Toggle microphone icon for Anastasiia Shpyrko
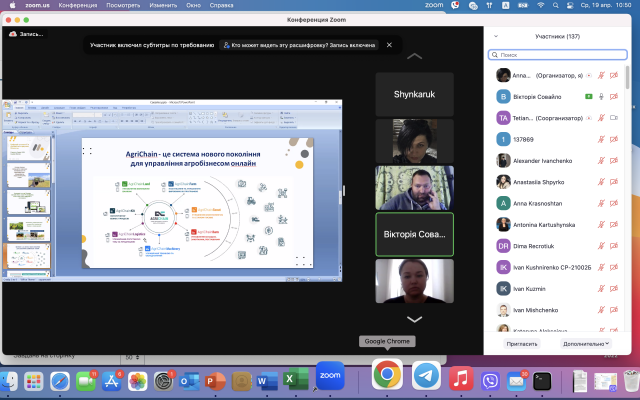Screen dimensions: 640x400 601,182
